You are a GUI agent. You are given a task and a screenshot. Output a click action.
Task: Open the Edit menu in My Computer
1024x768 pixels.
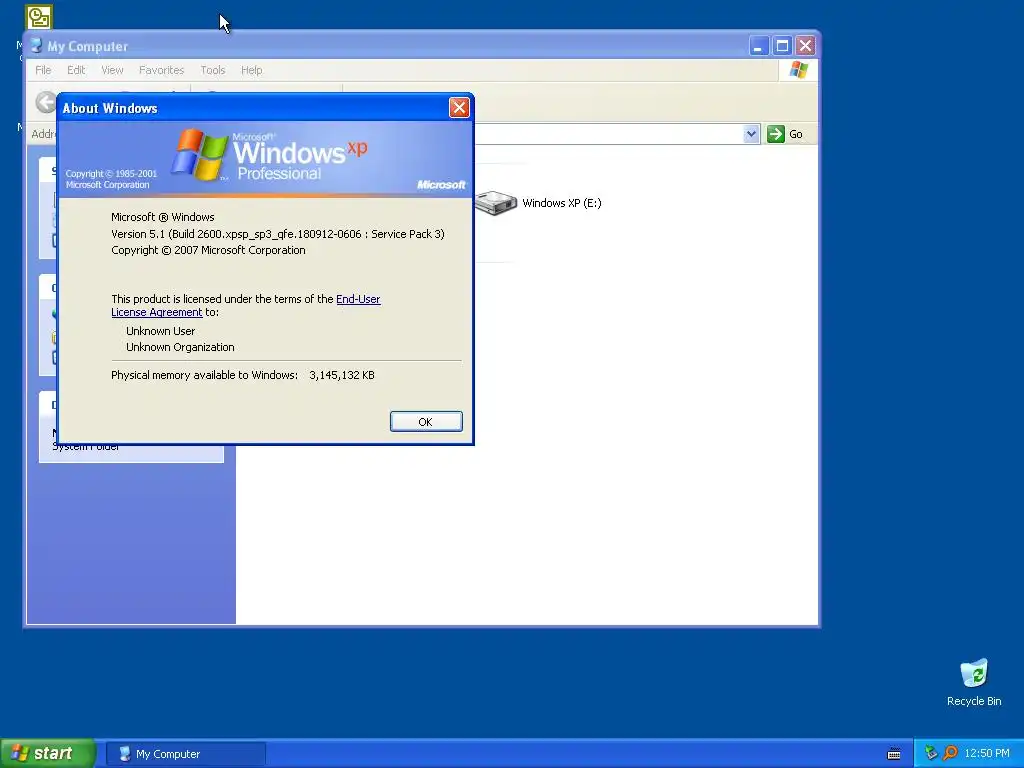point(76,70)
